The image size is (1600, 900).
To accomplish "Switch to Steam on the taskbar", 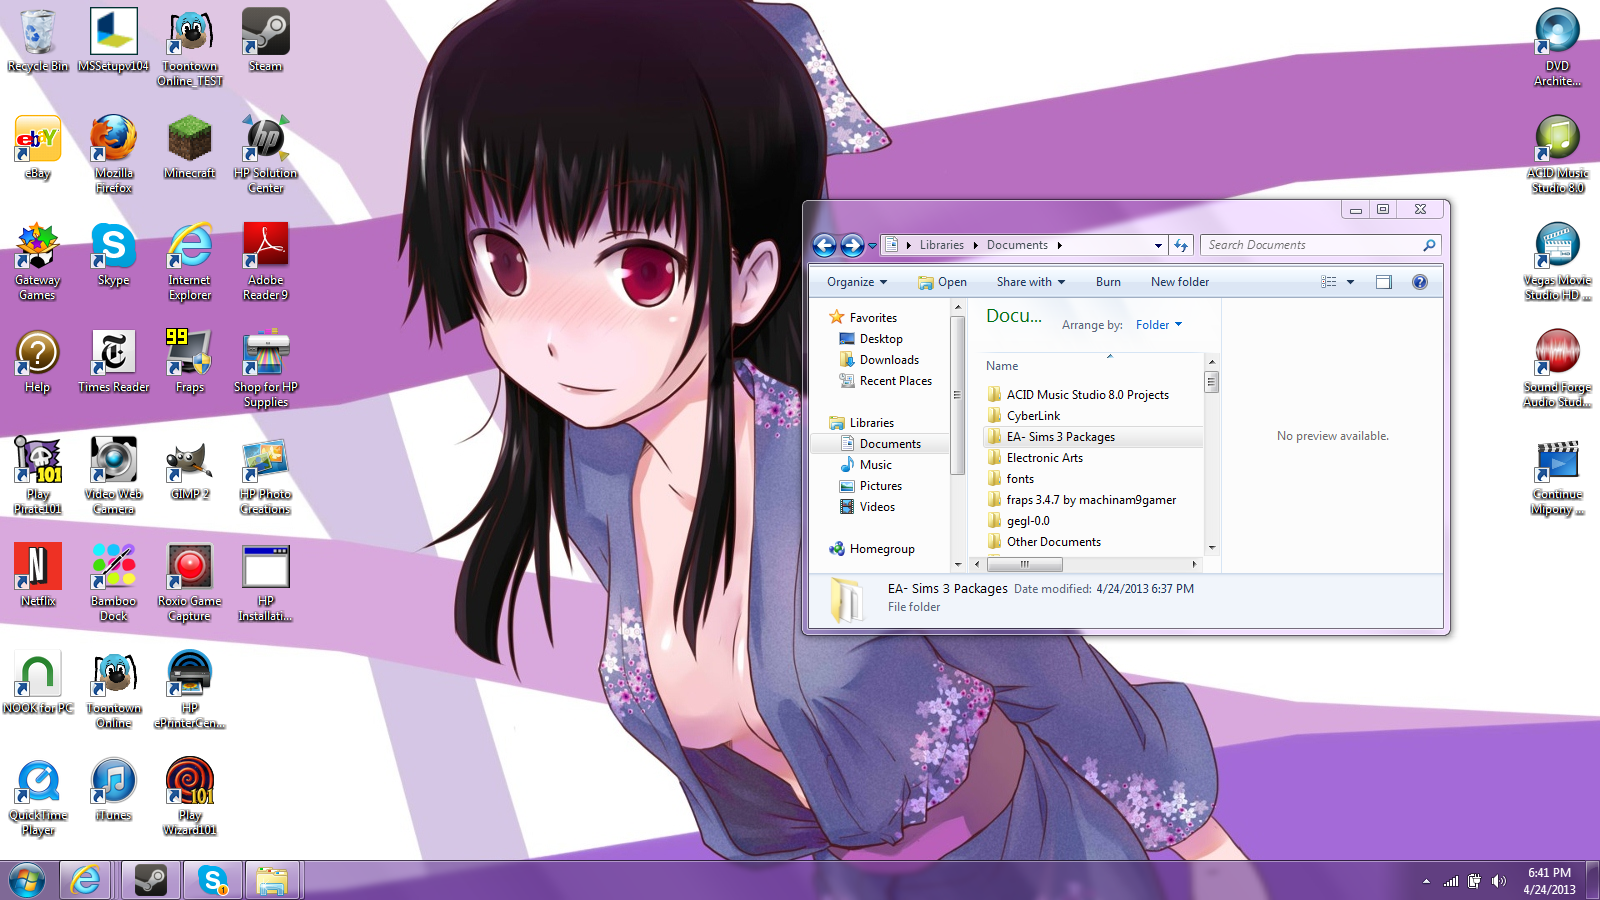I will (151, 881).
